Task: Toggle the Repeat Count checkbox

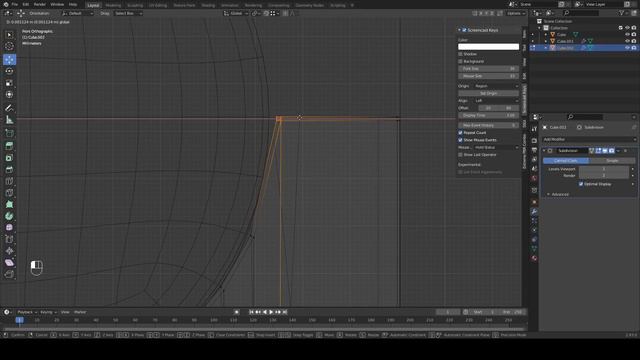Action: (x=460, y=133)
